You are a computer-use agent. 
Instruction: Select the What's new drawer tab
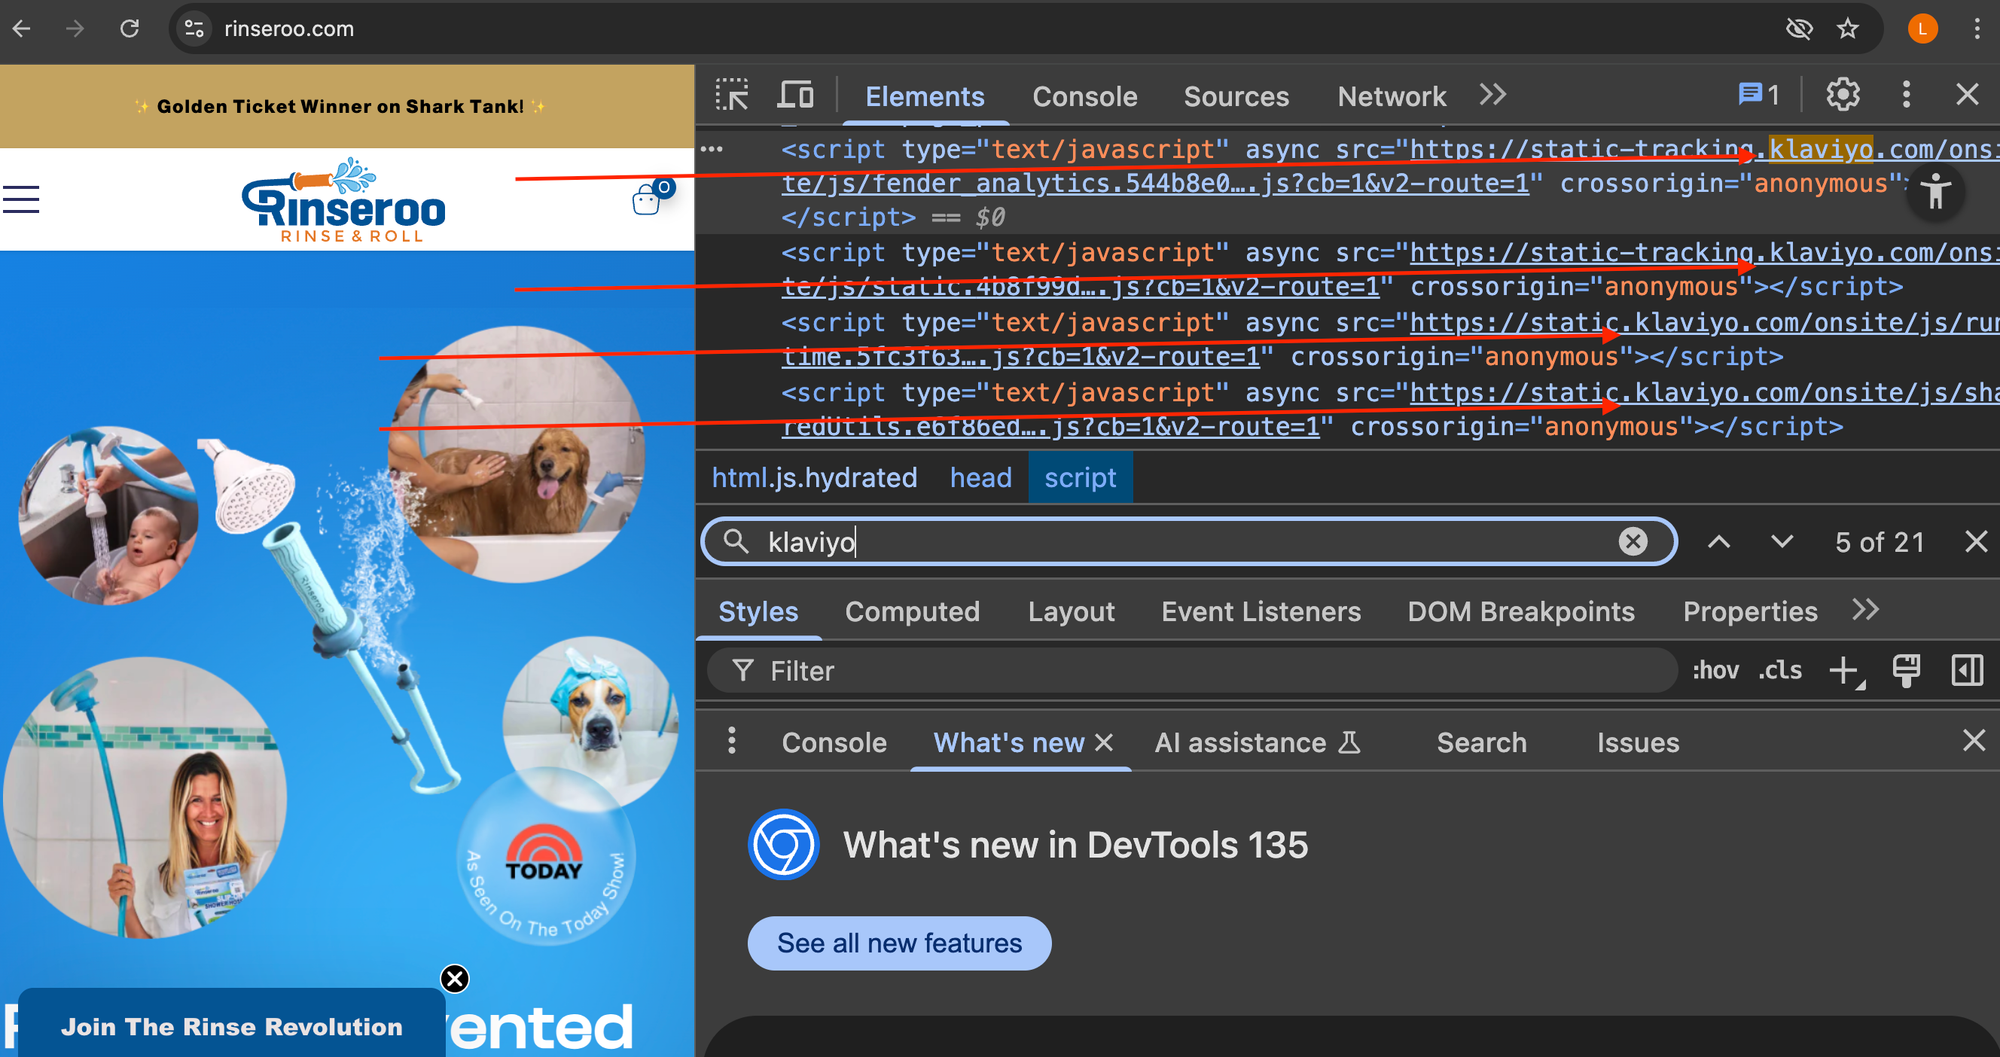1008,743
